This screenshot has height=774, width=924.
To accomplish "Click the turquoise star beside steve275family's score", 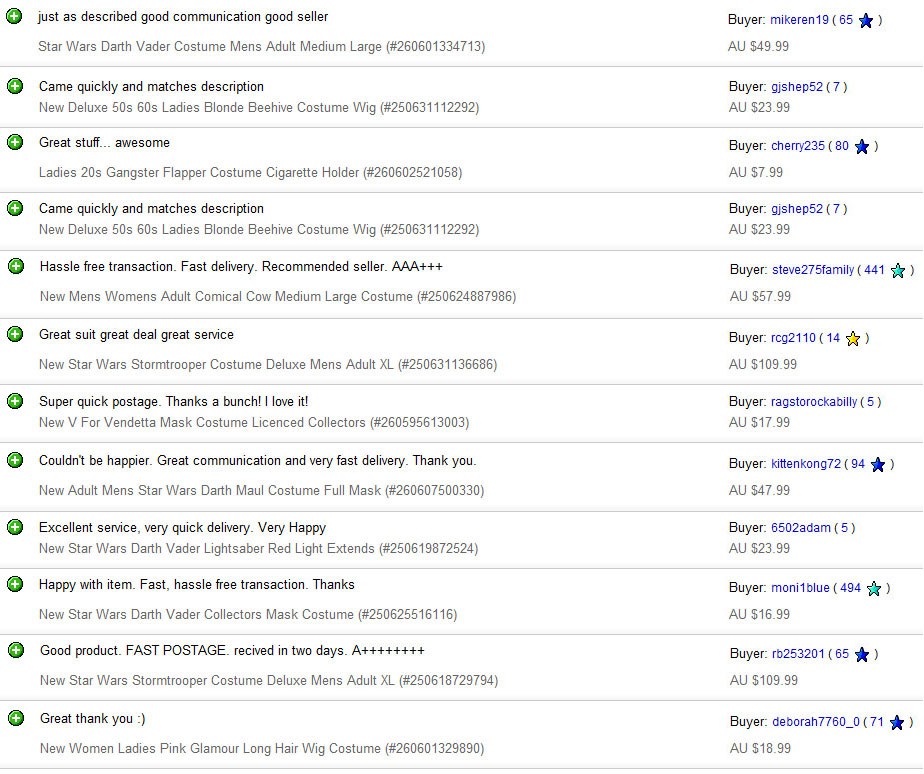I will (897, 271).
